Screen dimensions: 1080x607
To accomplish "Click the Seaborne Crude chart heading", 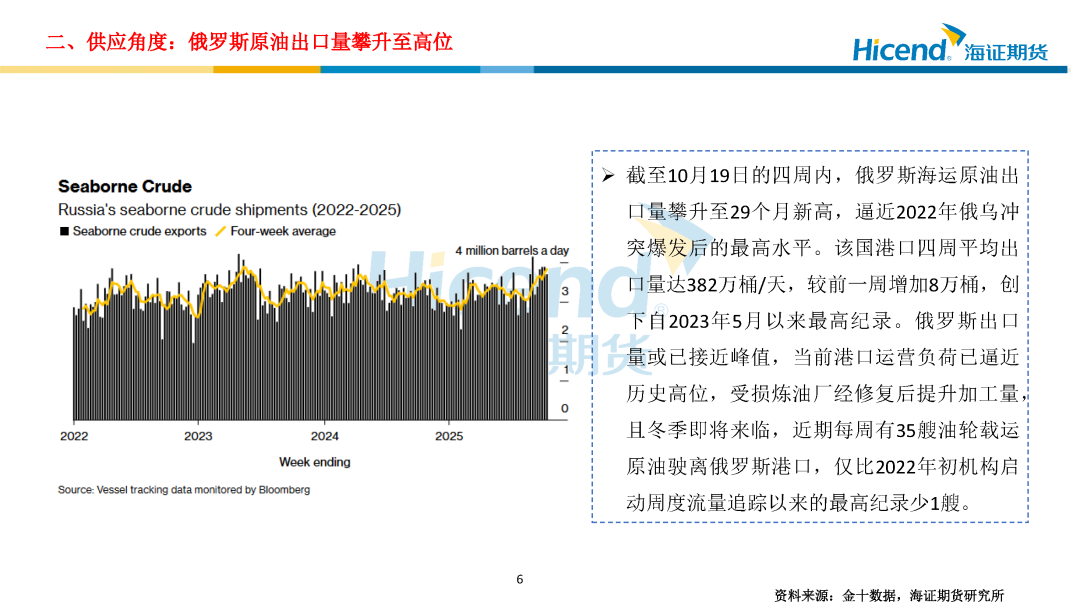I will click(x=125, y=187).
